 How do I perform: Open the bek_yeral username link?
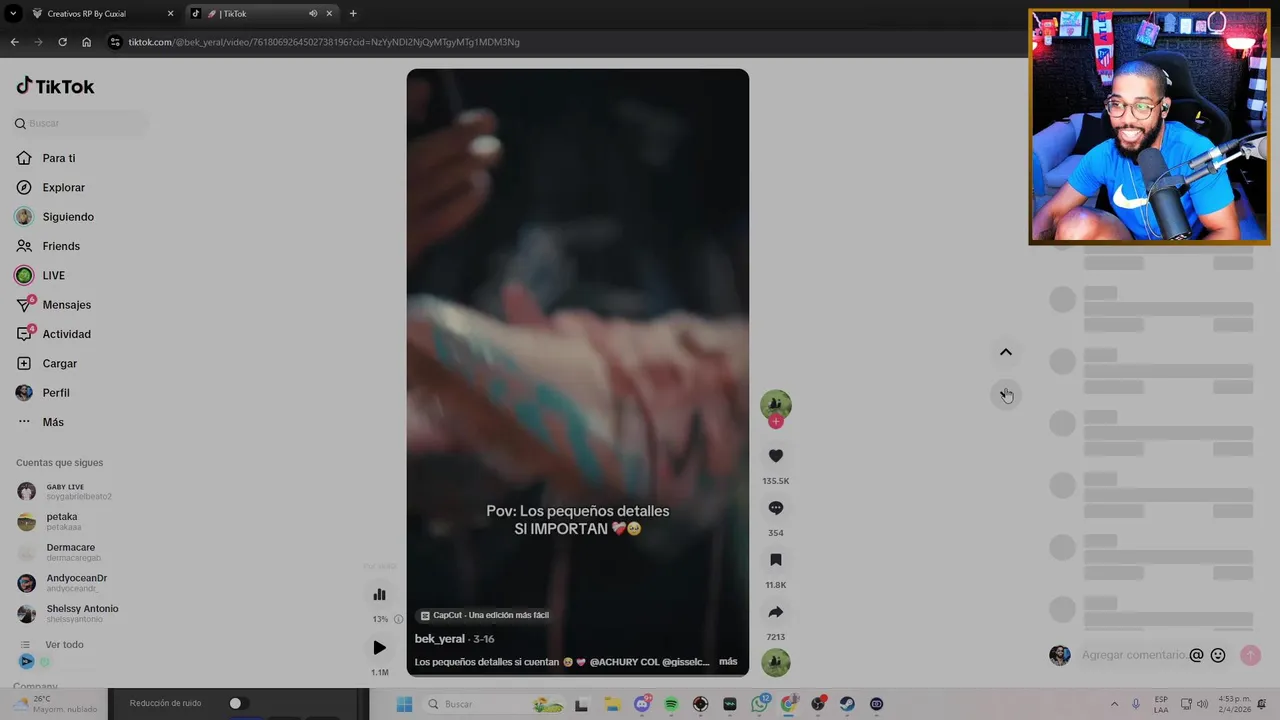point(440,639)
